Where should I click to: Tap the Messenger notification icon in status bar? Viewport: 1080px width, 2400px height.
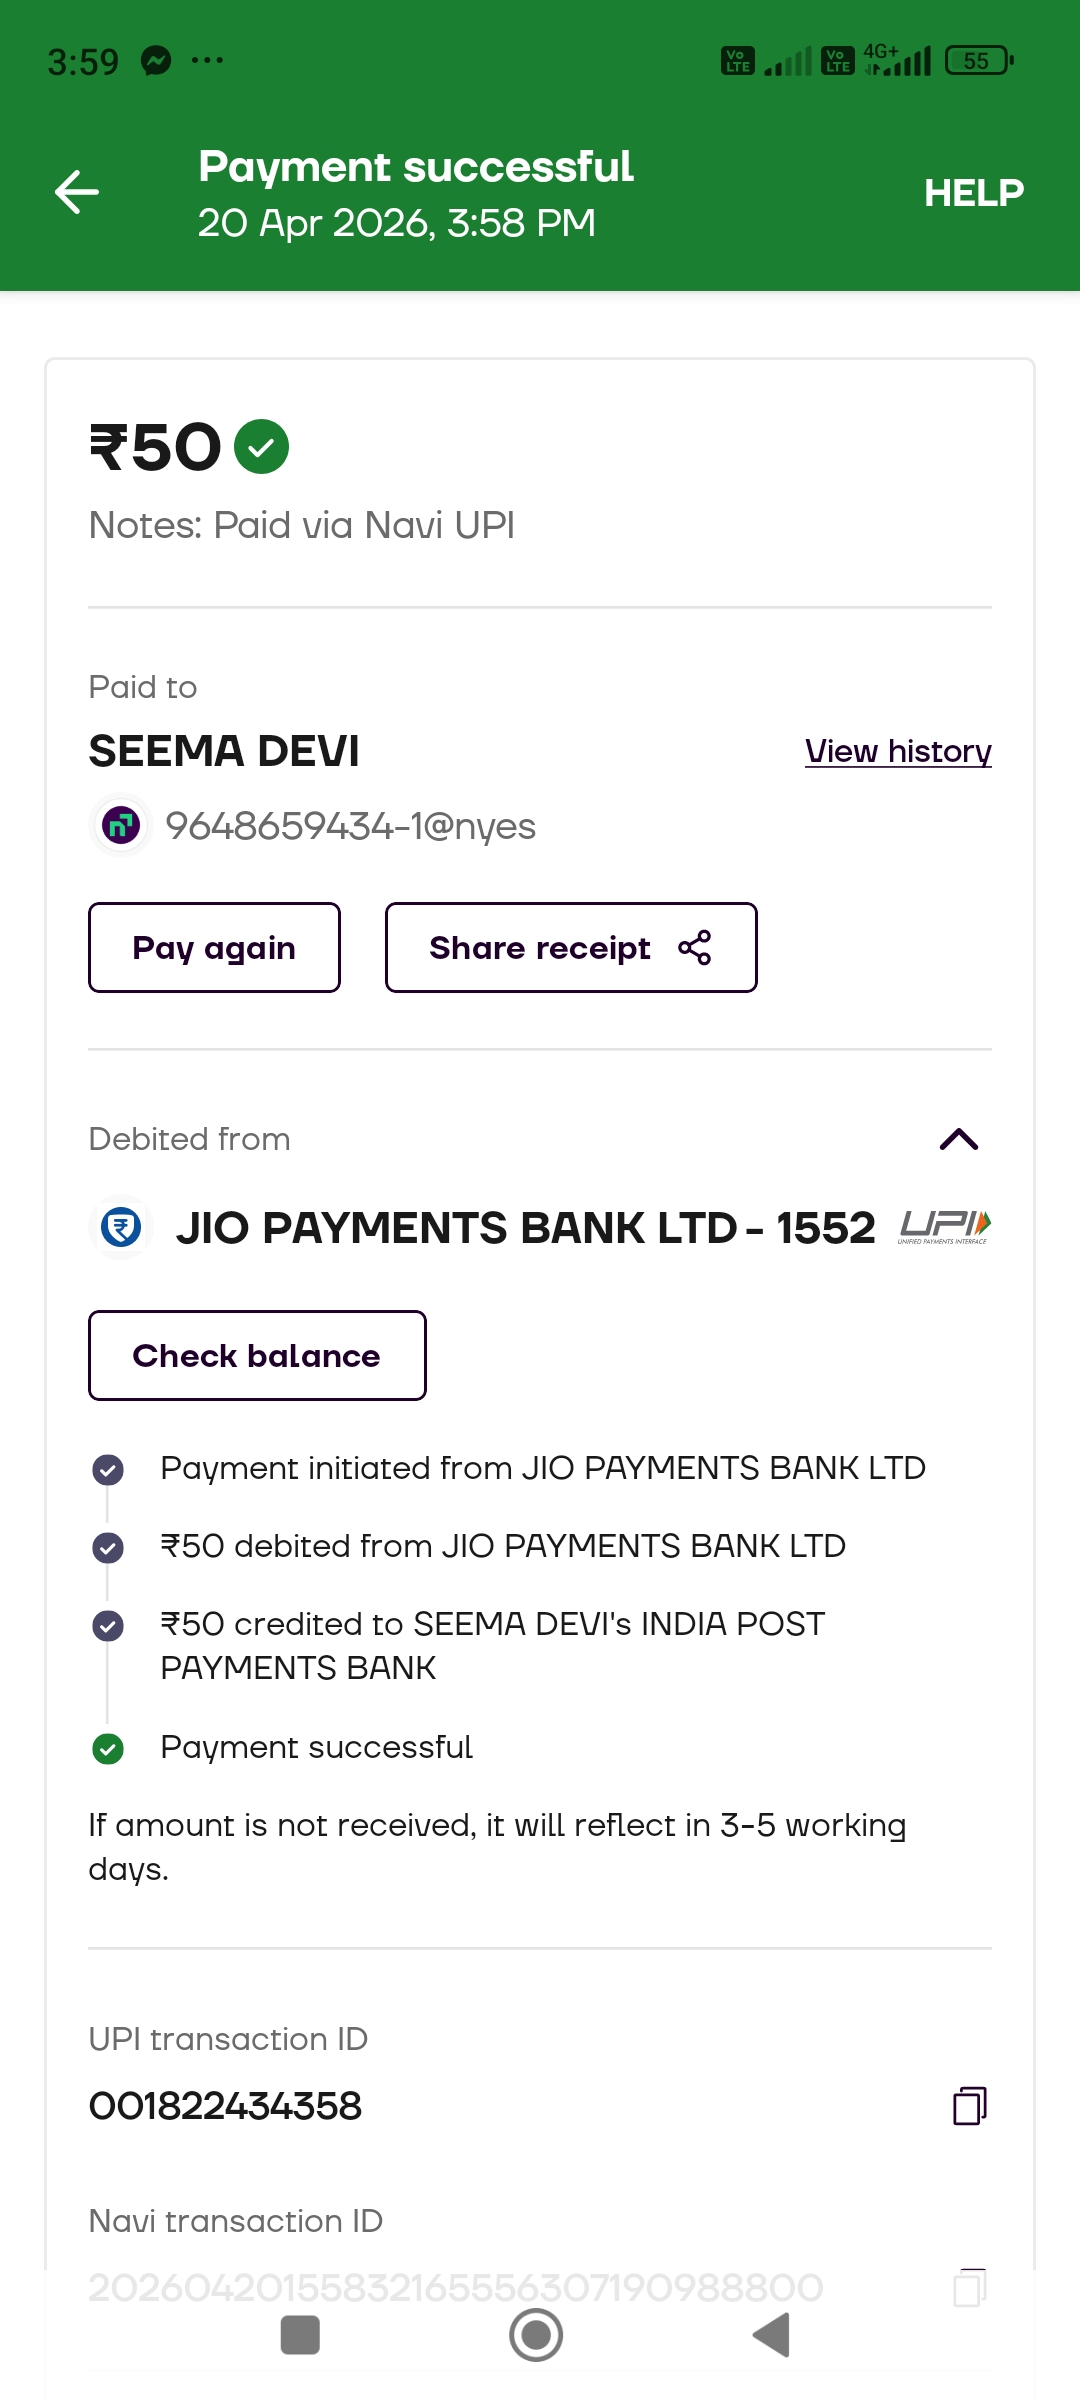tap(156, 61)
